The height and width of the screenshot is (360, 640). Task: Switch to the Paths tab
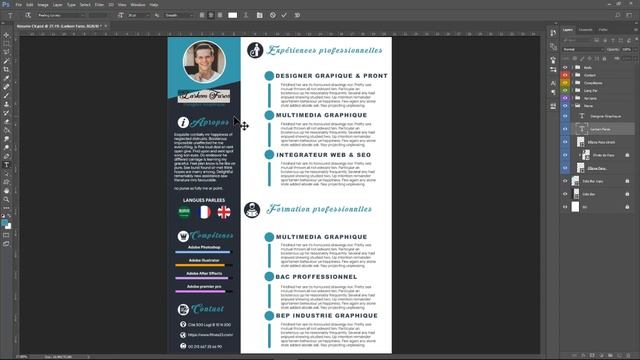pos(603,30)
